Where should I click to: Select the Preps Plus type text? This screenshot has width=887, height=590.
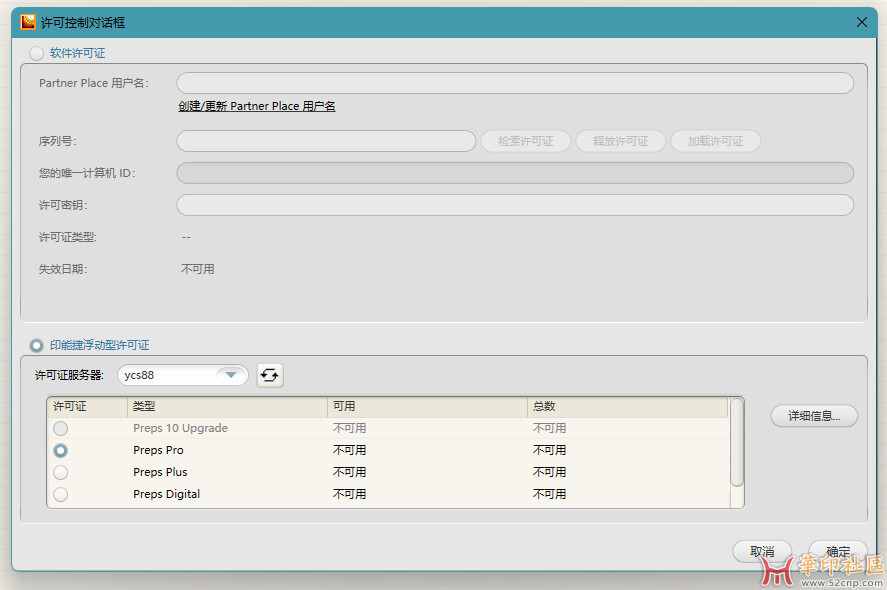point(160,472)
